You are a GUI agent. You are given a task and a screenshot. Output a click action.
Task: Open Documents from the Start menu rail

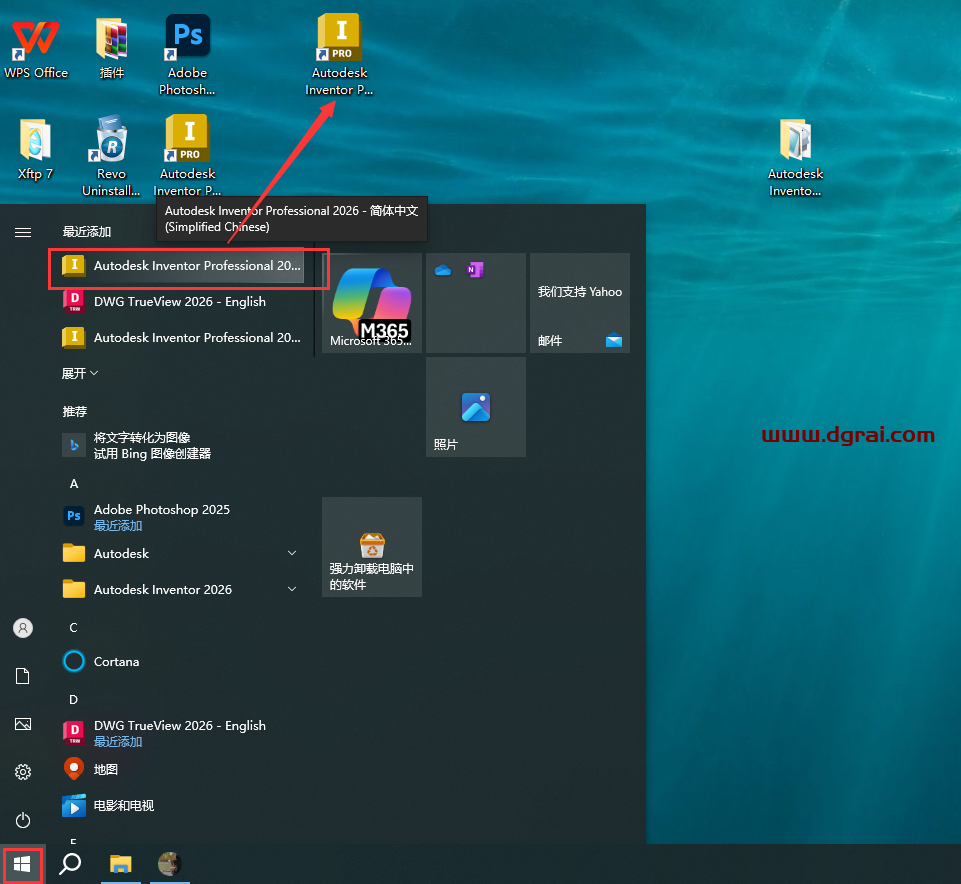tap(23, 676)
